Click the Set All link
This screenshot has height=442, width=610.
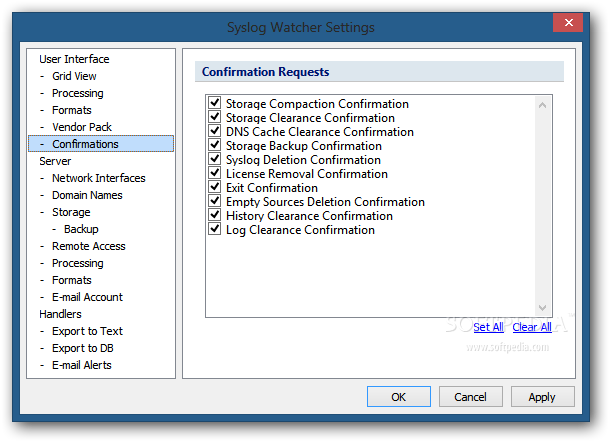488,327
